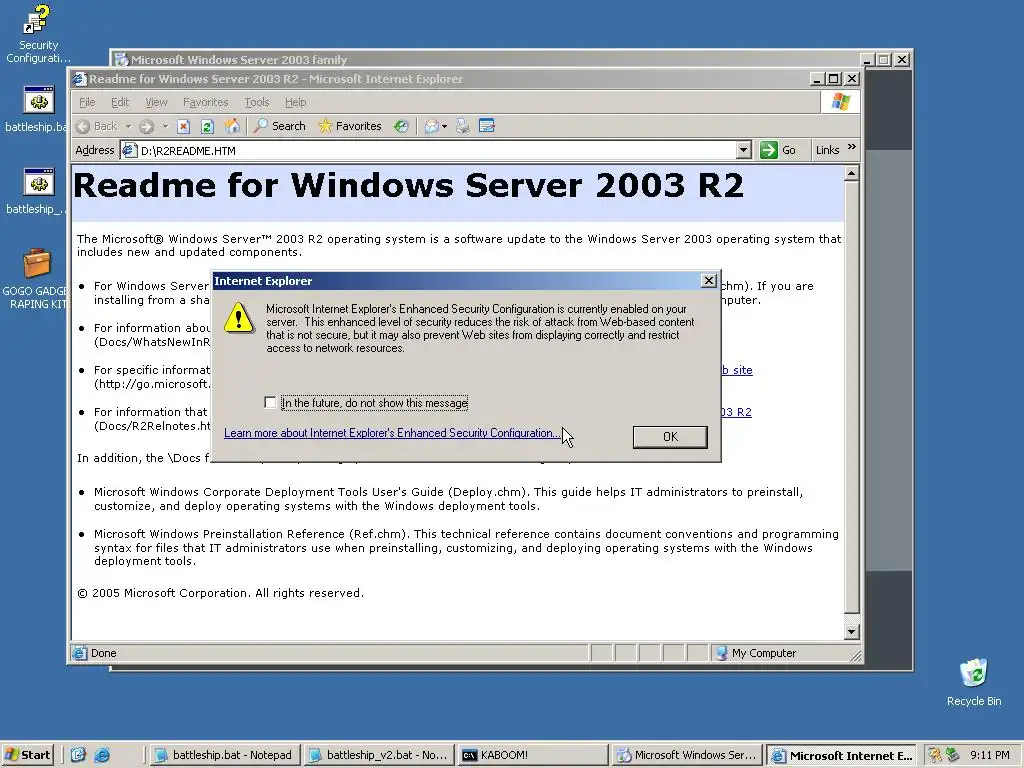
Task: Click the 'b site' hyperlink in the readme
Action: pos(737,370)
